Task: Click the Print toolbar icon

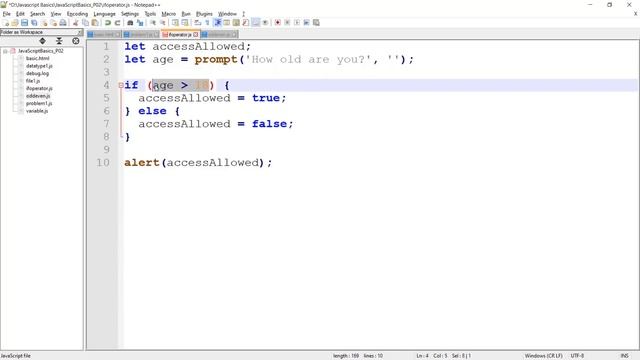Action: click(x=63, y=22)
